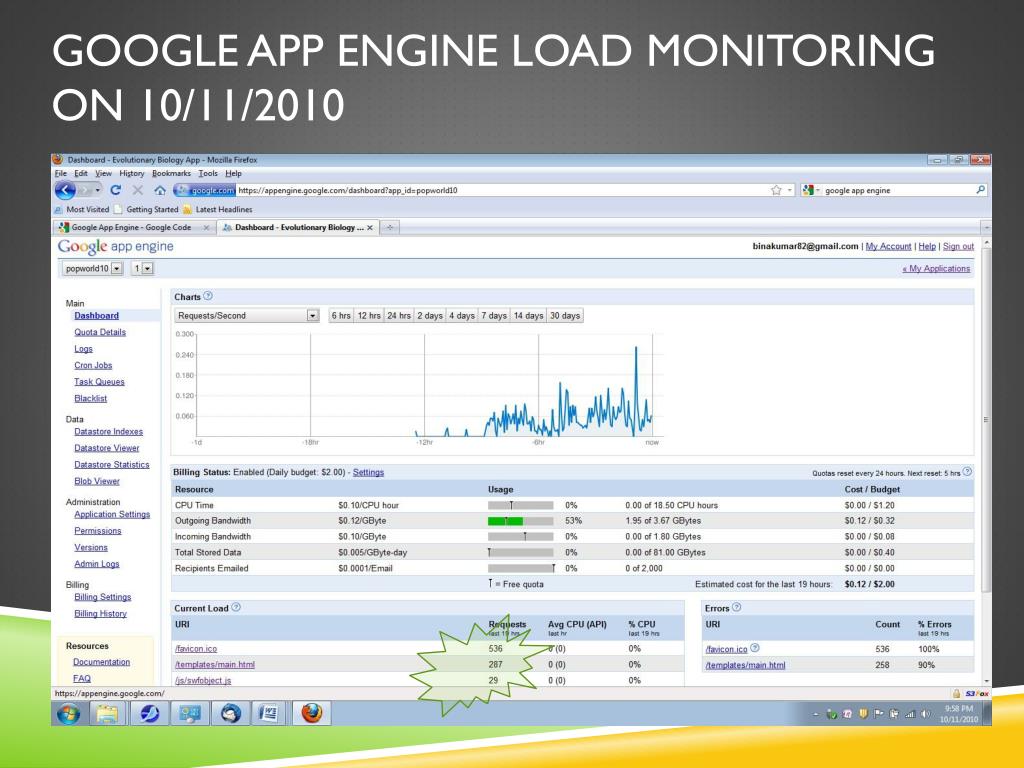Go to the Firefox home page icon
The image size is (1024, 768).
pyautogui.click(x=159, y=190)
